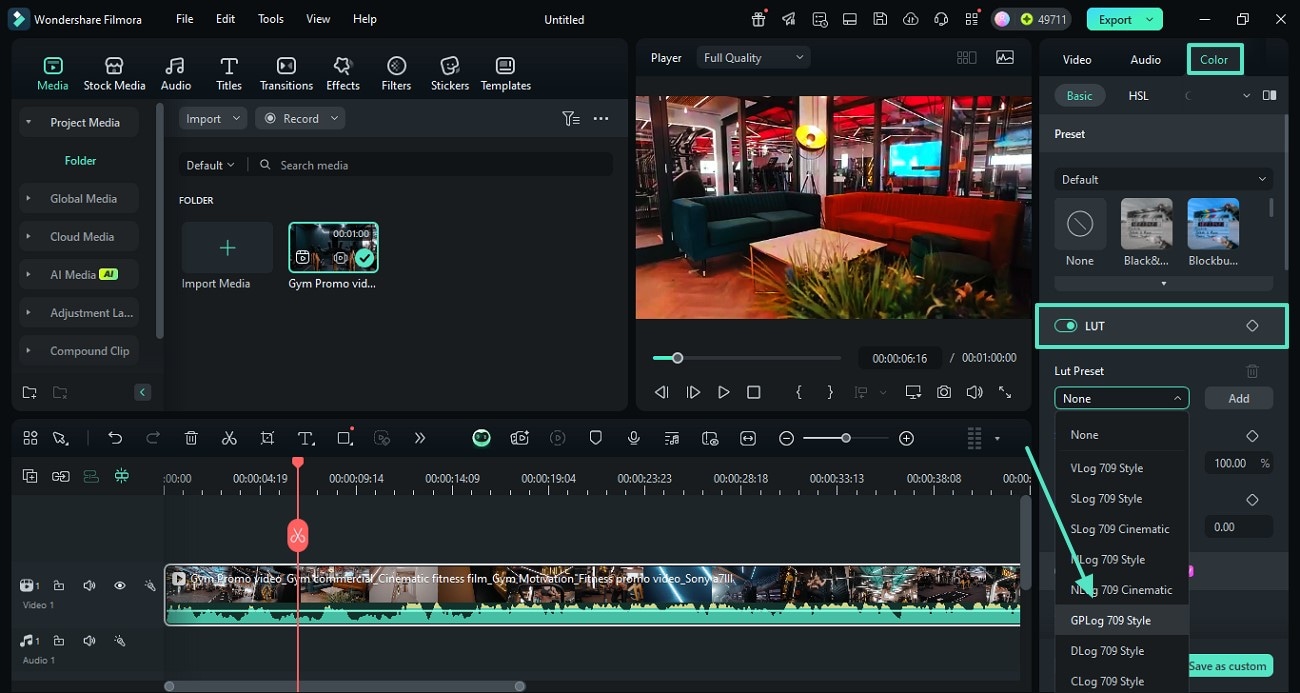Open the Stock Media library
Image resolution: width=1300 pixels, height=693 pixels.
[114, 73]
